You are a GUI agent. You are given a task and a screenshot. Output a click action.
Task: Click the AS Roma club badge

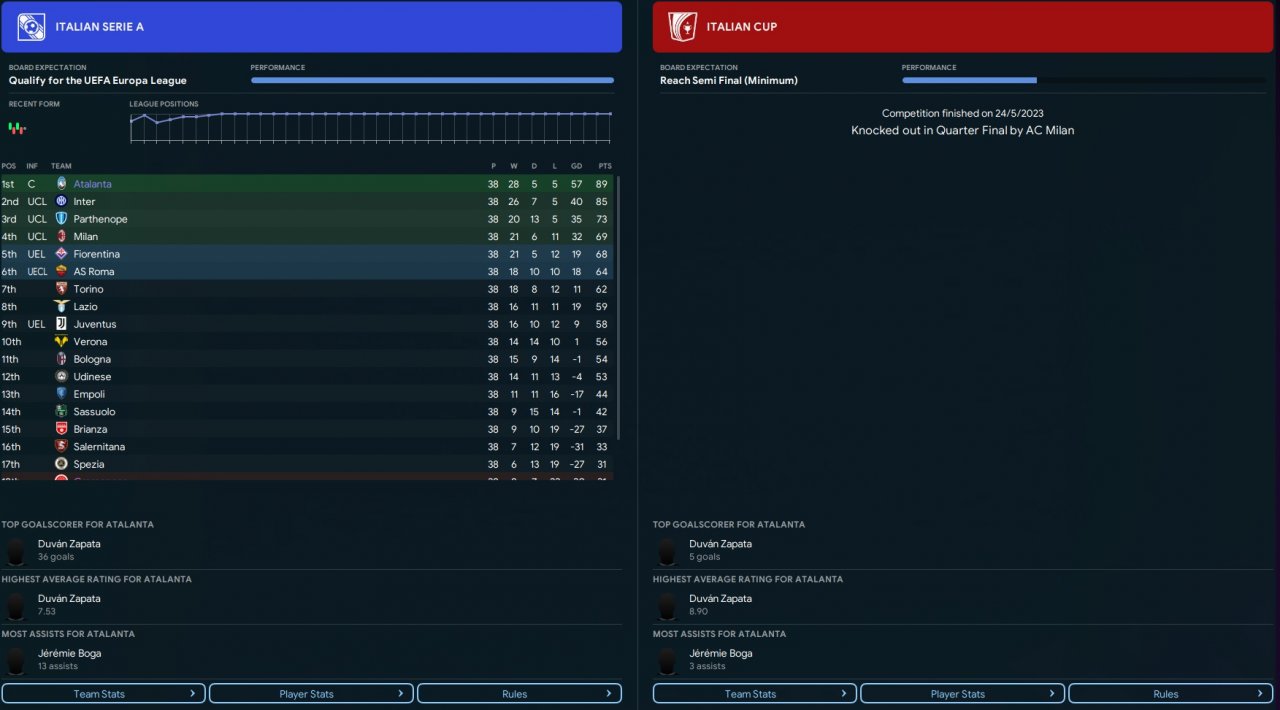[x=61, y=272]
